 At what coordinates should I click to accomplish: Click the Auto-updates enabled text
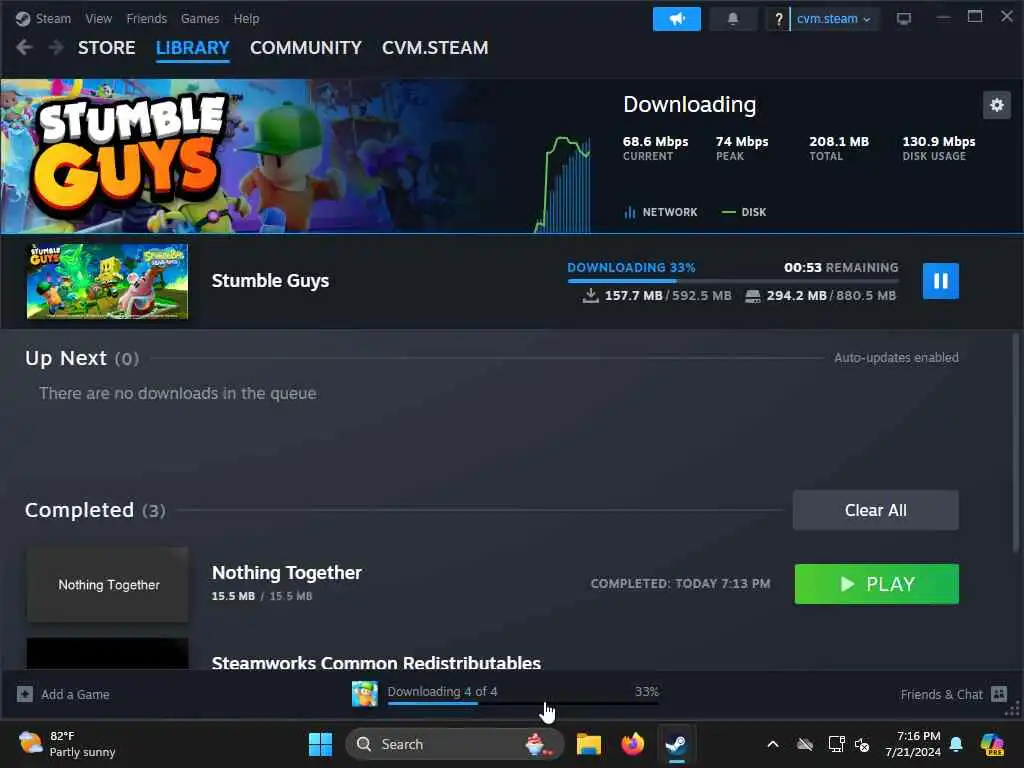896,358
